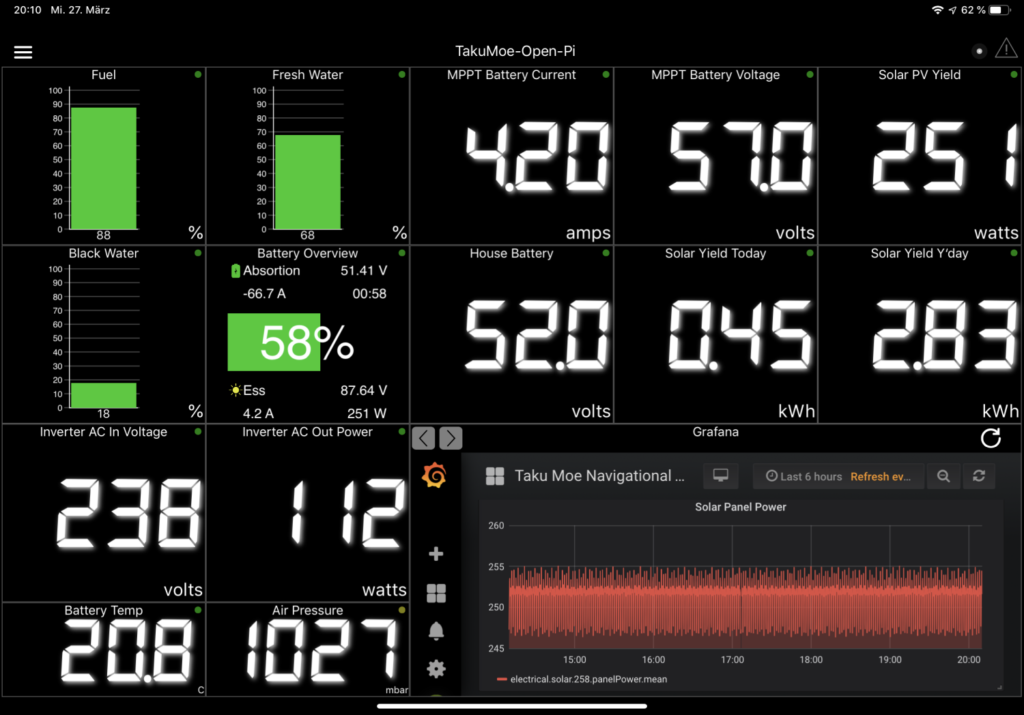Open Alerting via the bell icon
The width and height of the screenshot is (1024, 715).
pos(435,630)
